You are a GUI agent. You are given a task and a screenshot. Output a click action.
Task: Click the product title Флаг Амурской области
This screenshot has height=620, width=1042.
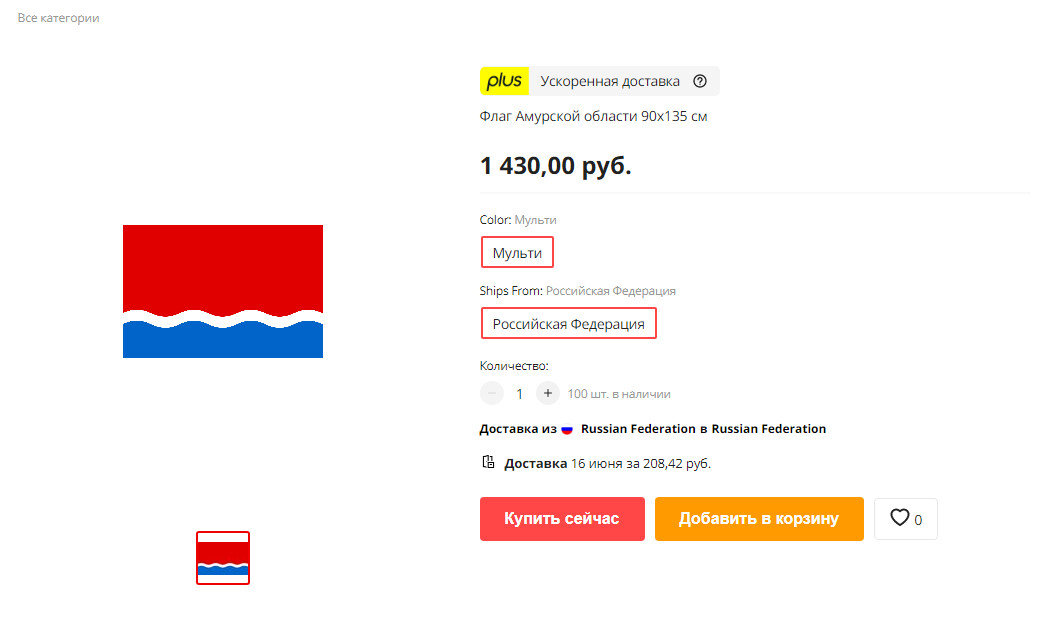pos(593,116)
